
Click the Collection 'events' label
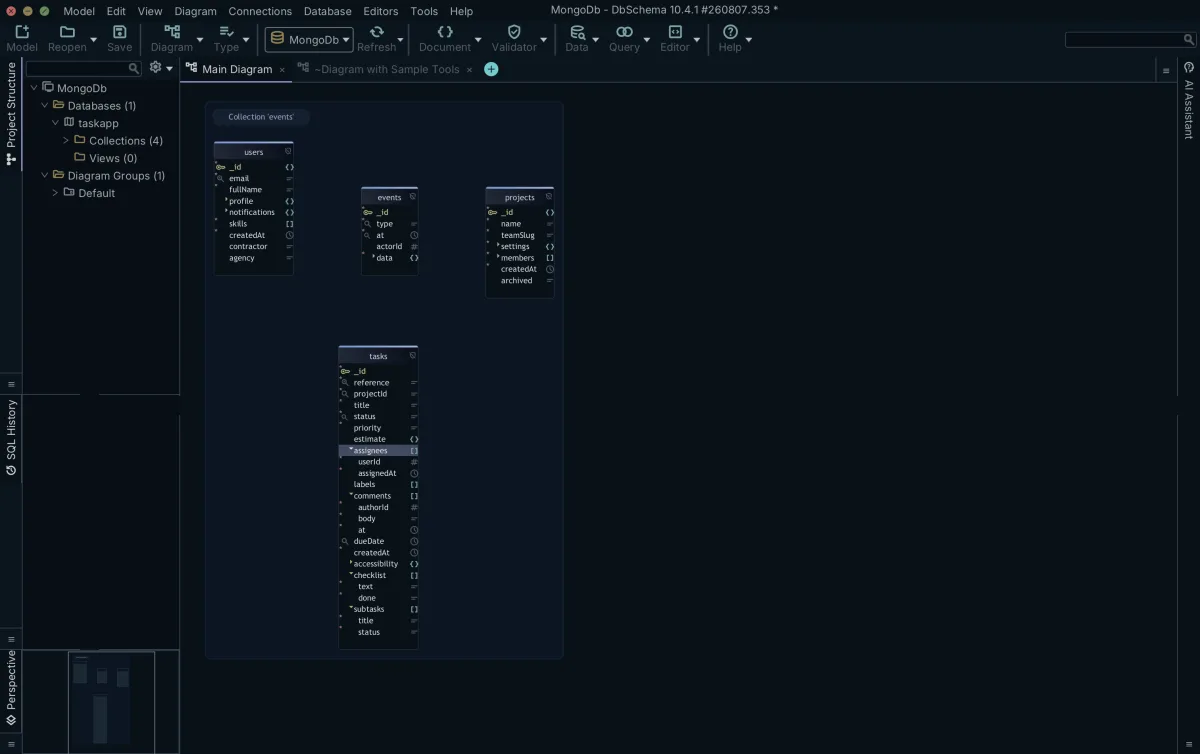tap(261, 117)
